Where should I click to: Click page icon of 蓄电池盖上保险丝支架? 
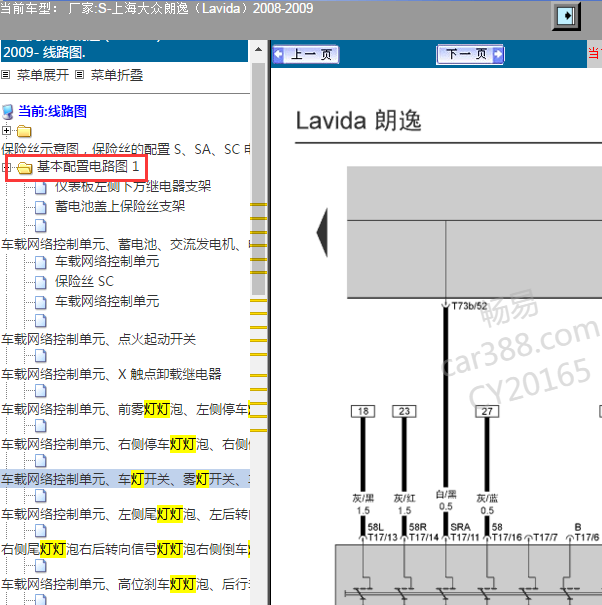point(41,207)
